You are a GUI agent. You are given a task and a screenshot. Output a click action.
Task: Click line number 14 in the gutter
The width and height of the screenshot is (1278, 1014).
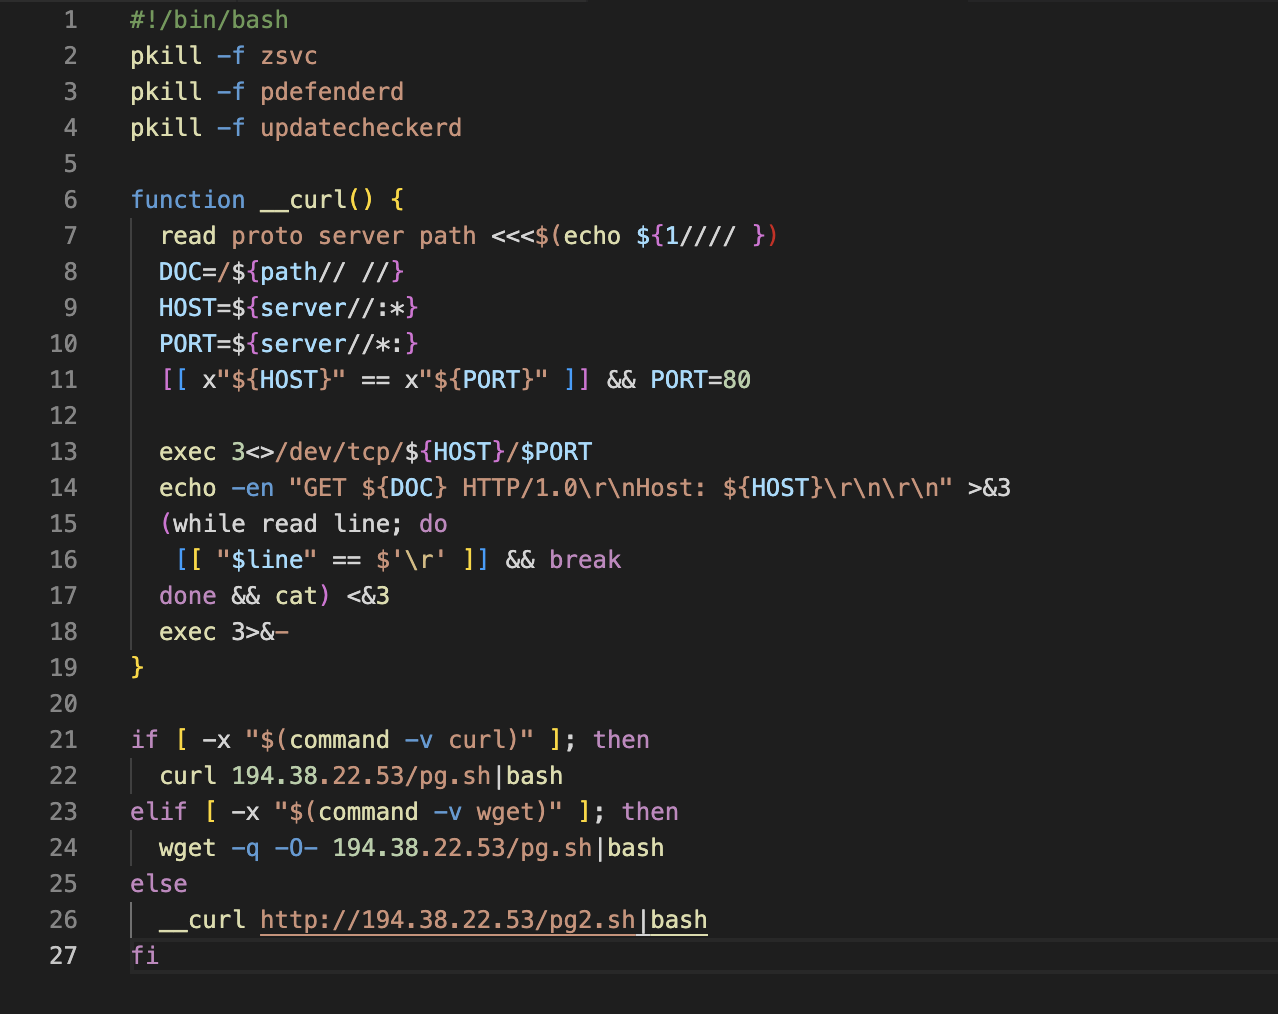pos(63,488)
